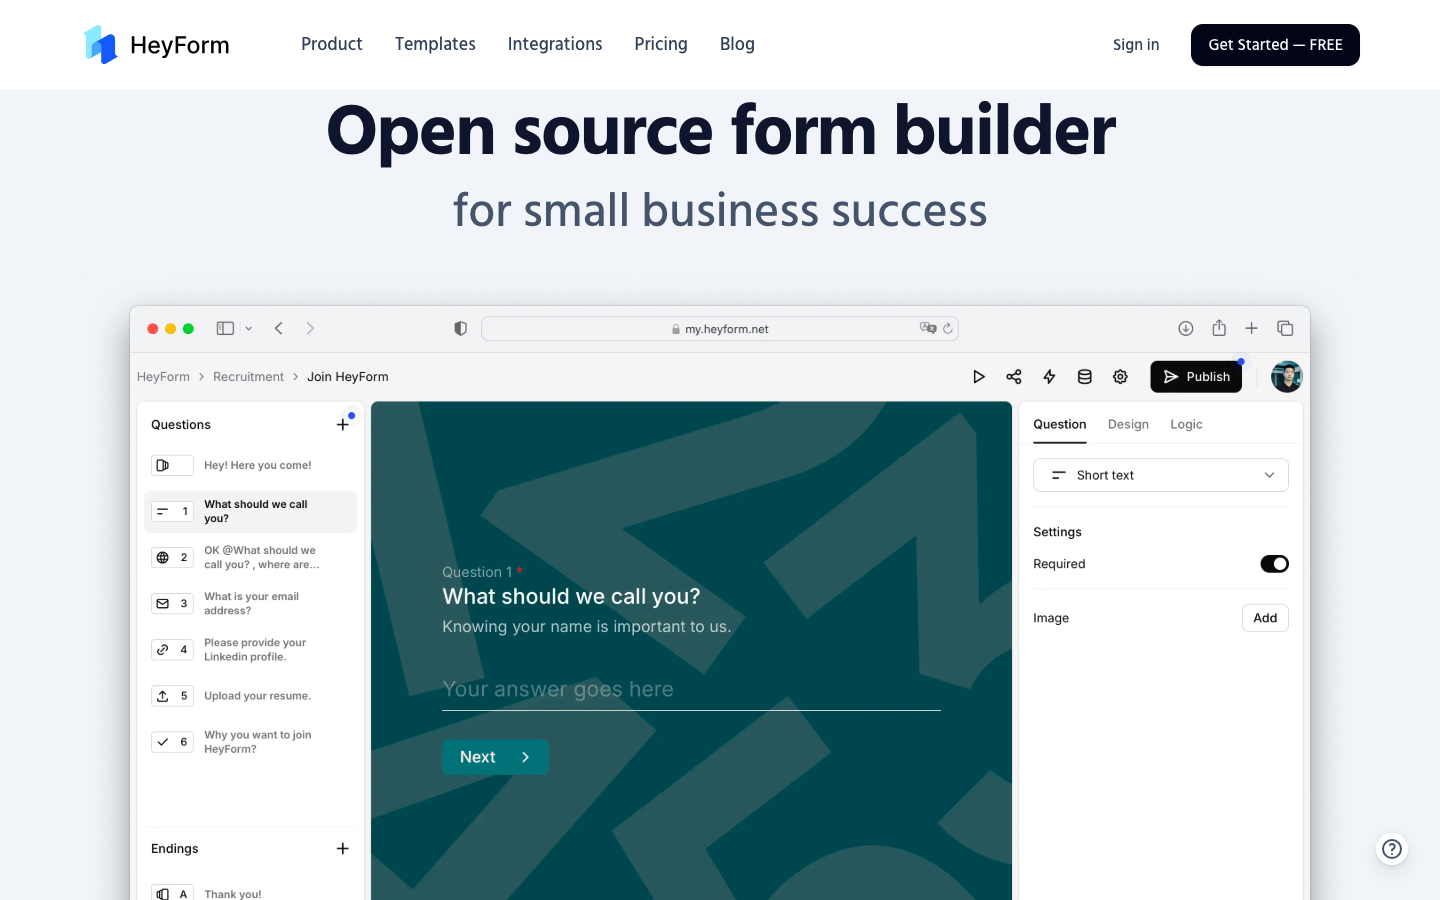Viewport: 1440px width, 900px height.
Task: Switch to the Logic tab
Action: pos(1186,425)
